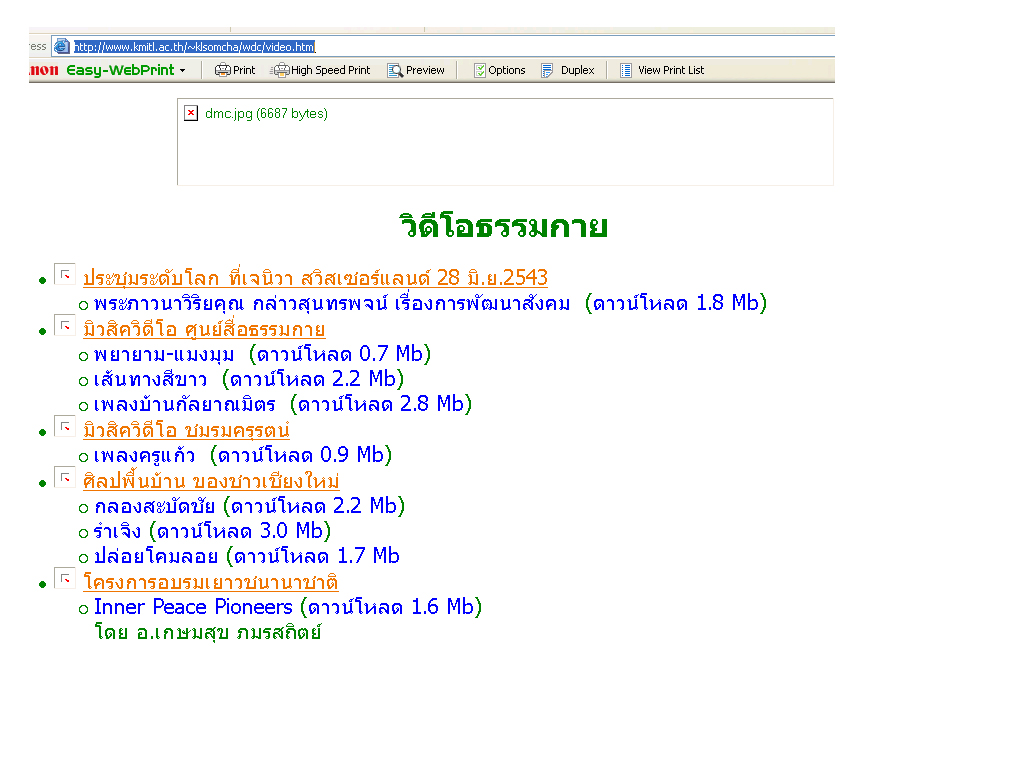The height and width of the screenshot is (768, 1024).
Task: Download the เส้นทางสีขาว video 2.2 Mb
Action: coord(313,379)
